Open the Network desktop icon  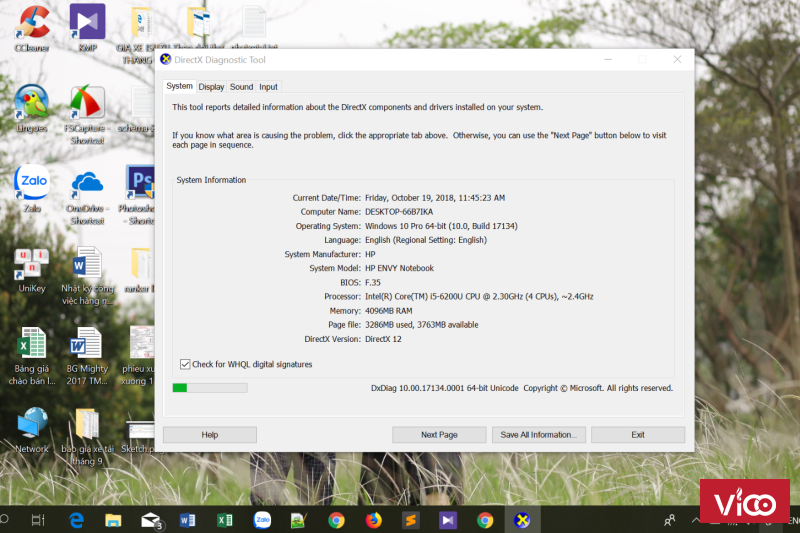(32, 430)
